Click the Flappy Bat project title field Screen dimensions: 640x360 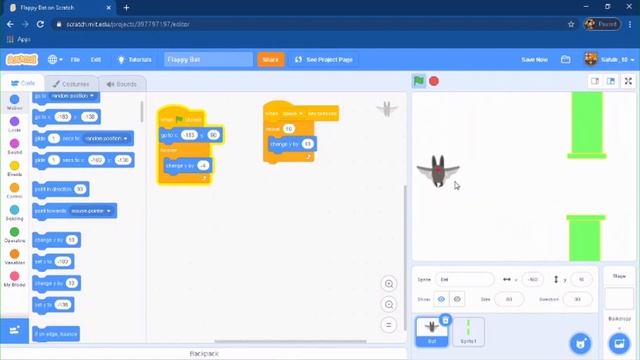[208, 60]
